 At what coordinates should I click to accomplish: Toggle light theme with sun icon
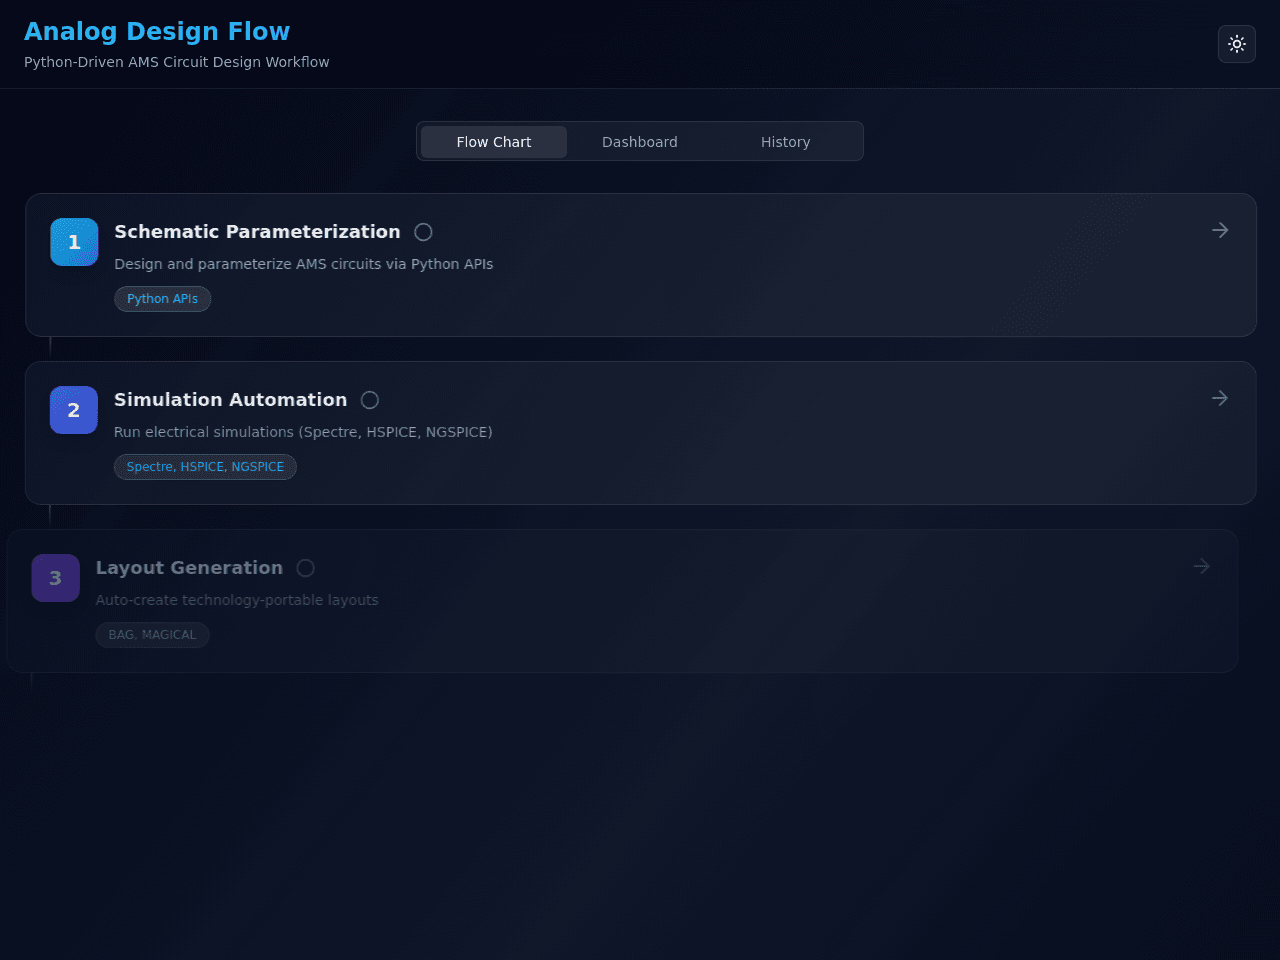(x=1237, y=44)
